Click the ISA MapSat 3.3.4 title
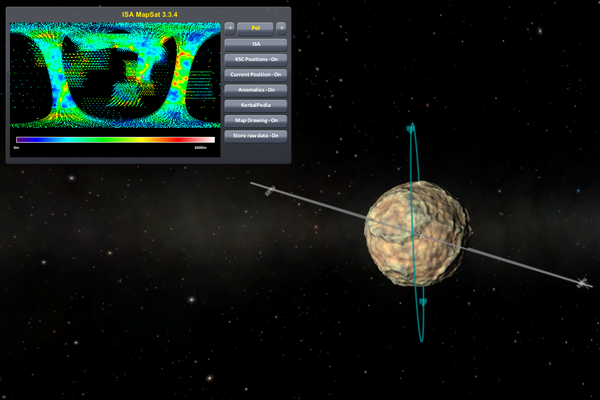Viewport: 600px width, 400px height. tap(149, 15)
